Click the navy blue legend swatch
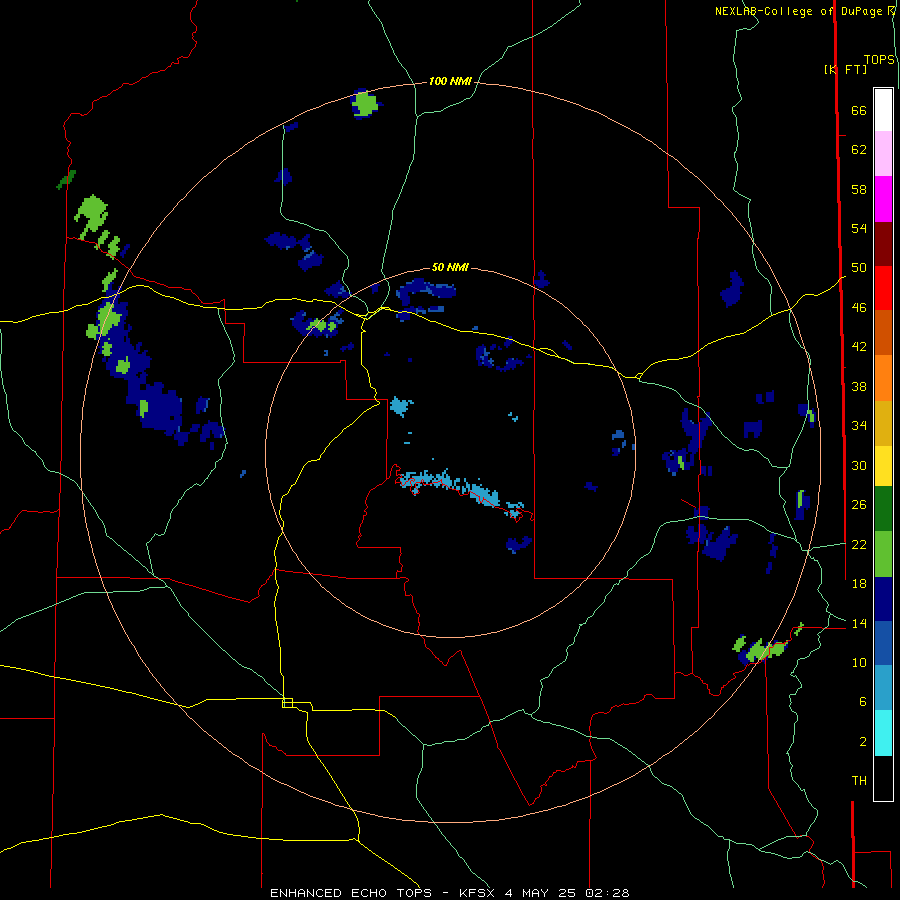The width and height of the screenshot is (900, 900). [x=883, y=599]
